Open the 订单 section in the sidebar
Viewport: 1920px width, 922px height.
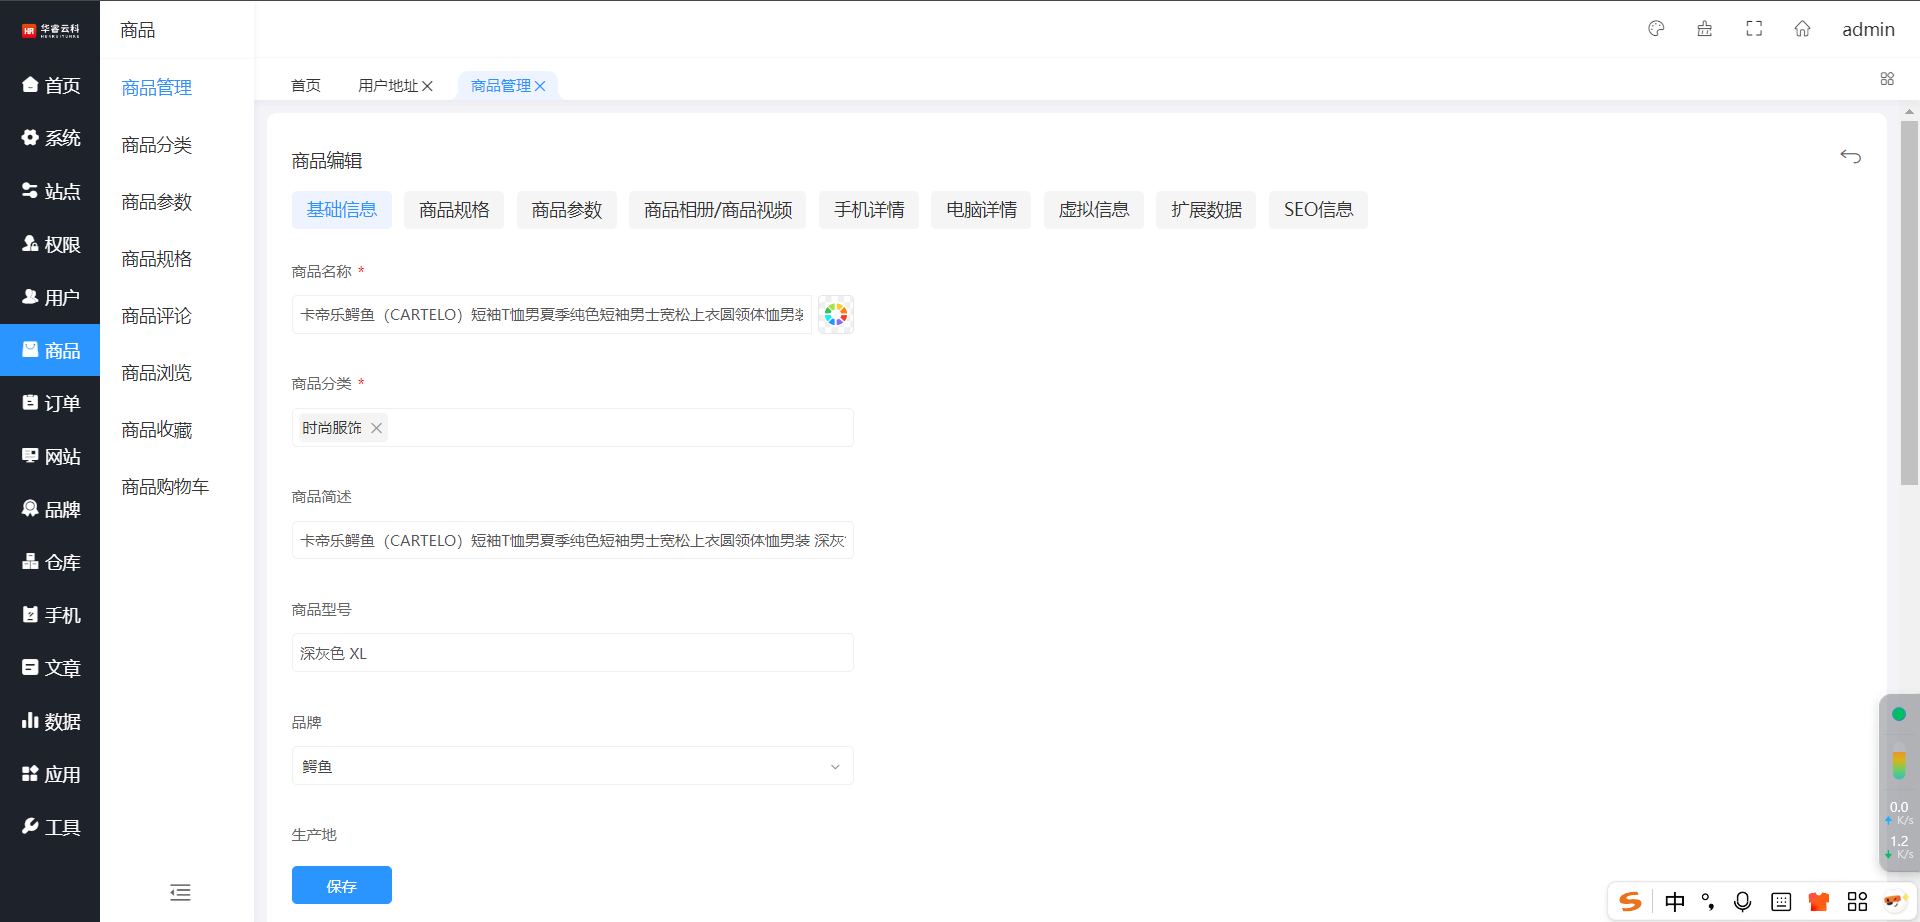tap(51, 403)
